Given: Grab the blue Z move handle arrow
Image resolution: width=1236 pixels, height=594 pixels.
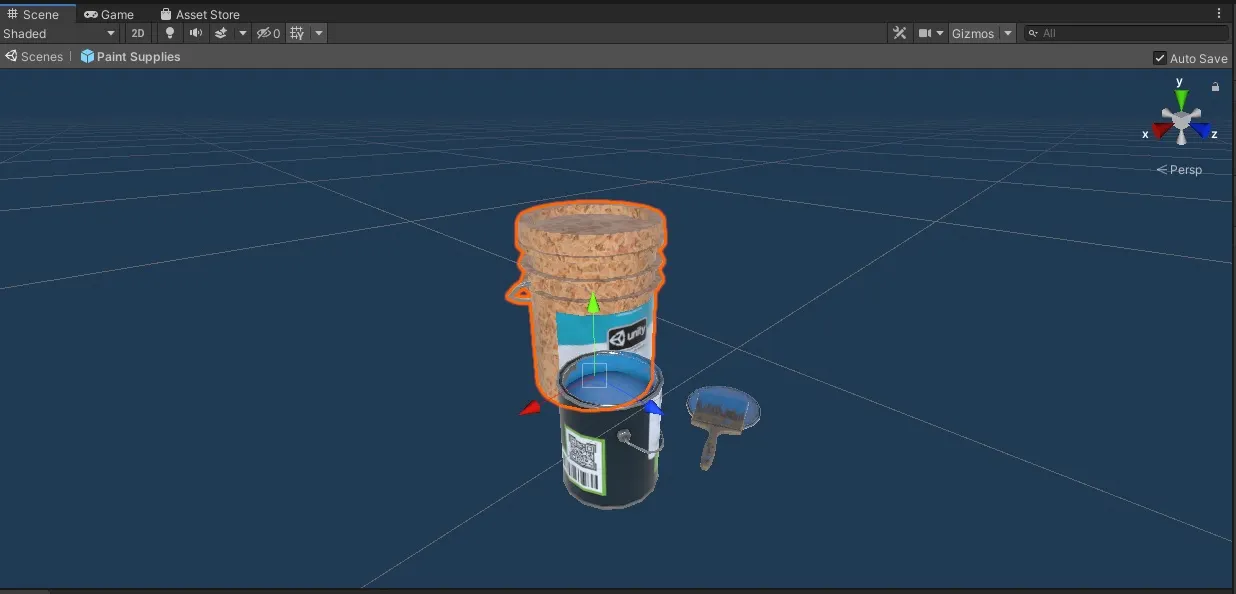Looking at the screenshot, I should pyautogui.click(x=653, y=408).
